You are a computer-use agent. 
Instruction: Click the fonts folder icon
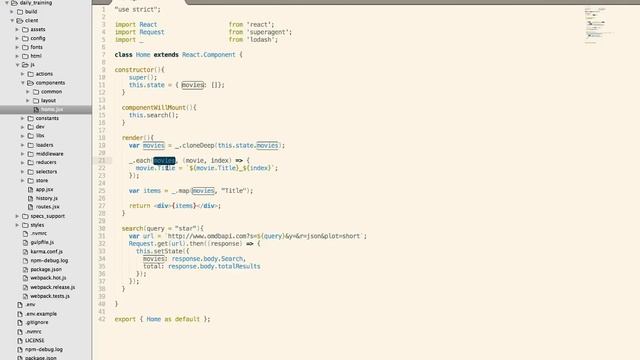click(x=25, y=47)
